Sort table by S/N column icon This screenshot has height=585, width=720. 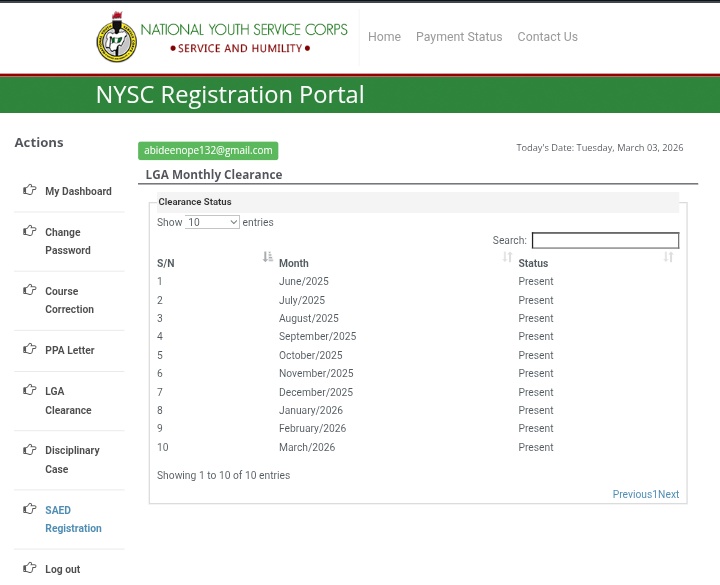point(268,257)
